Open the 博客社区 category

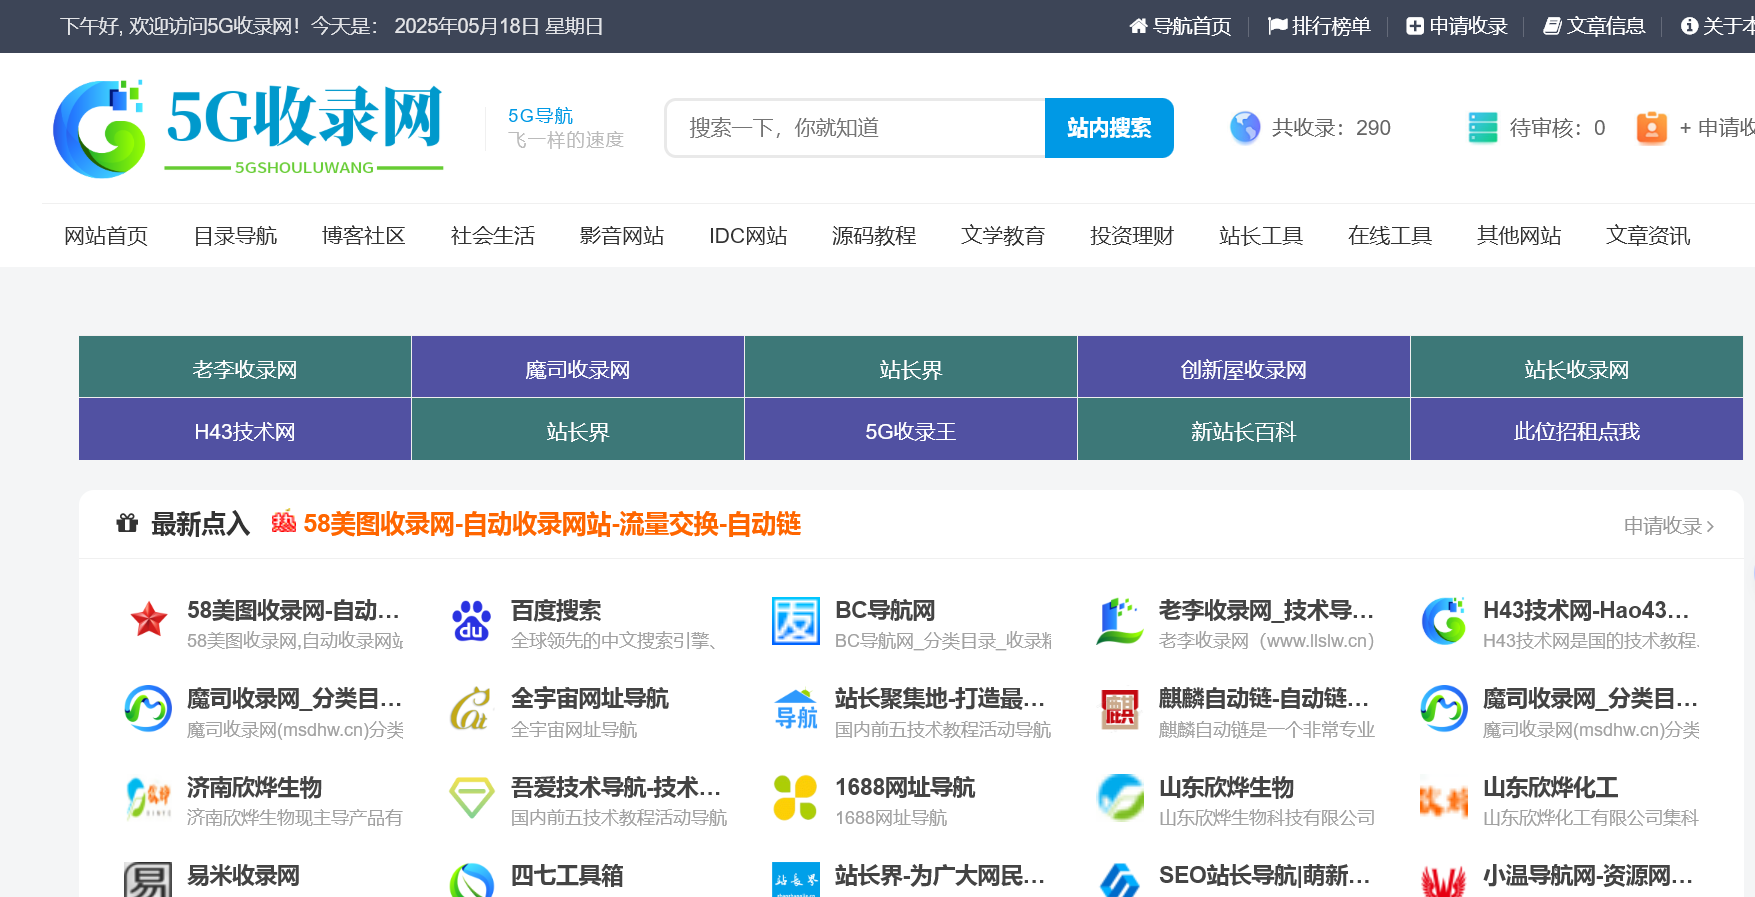[364, 236]
